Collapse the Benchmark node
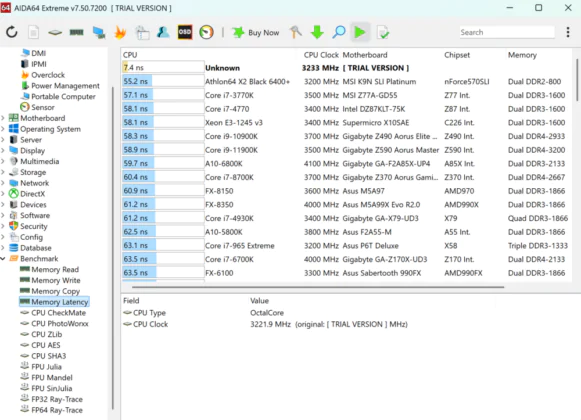 pos(3,258)
